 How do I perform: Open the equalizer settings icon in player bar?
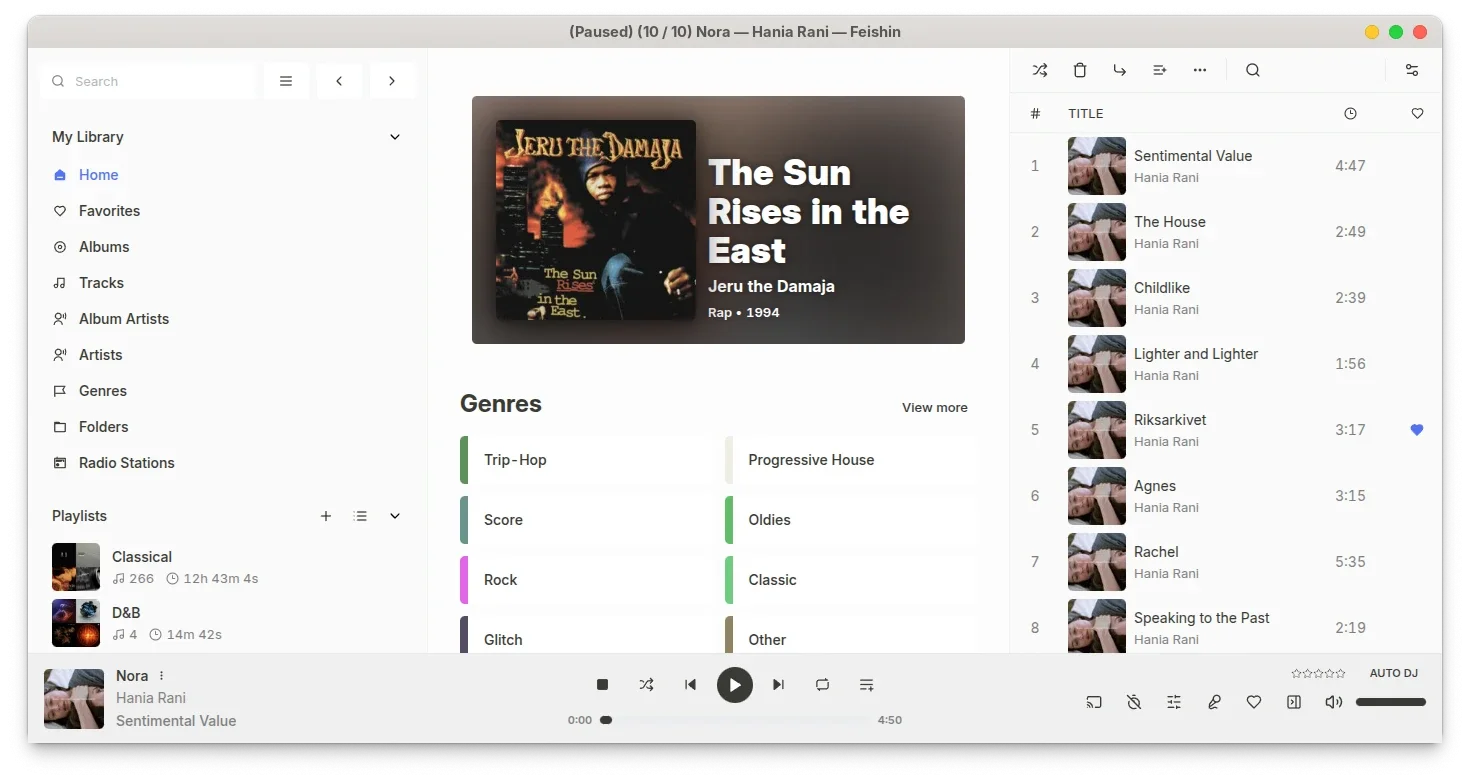(1174, 702)
